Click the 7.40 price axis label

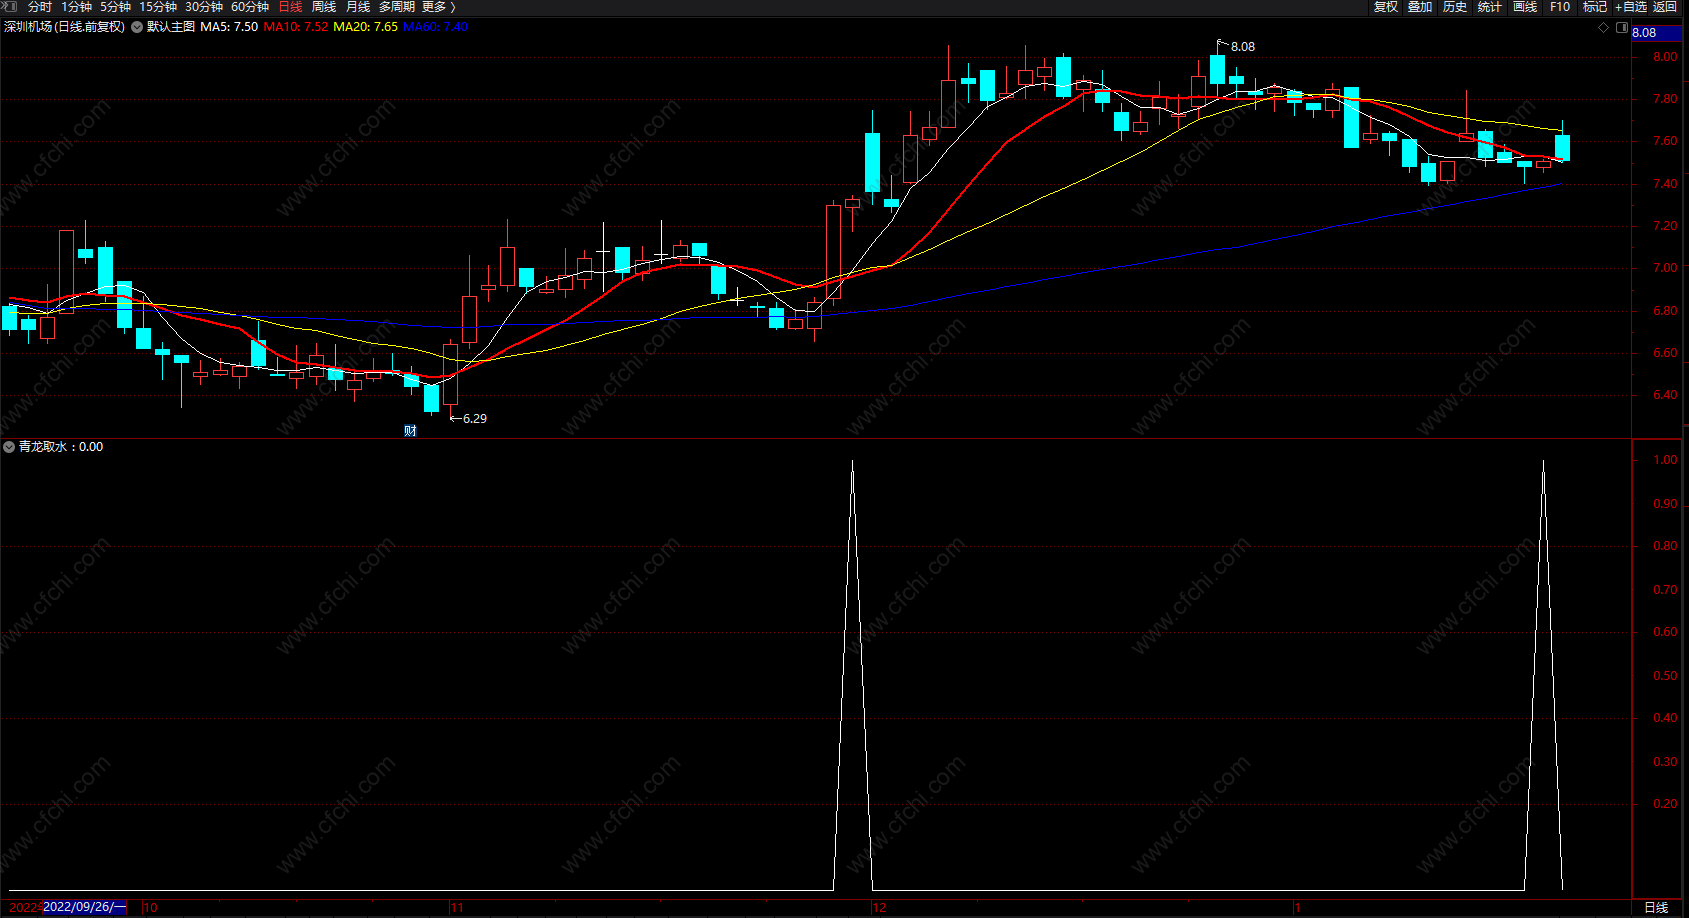[x=1665, y=184]
